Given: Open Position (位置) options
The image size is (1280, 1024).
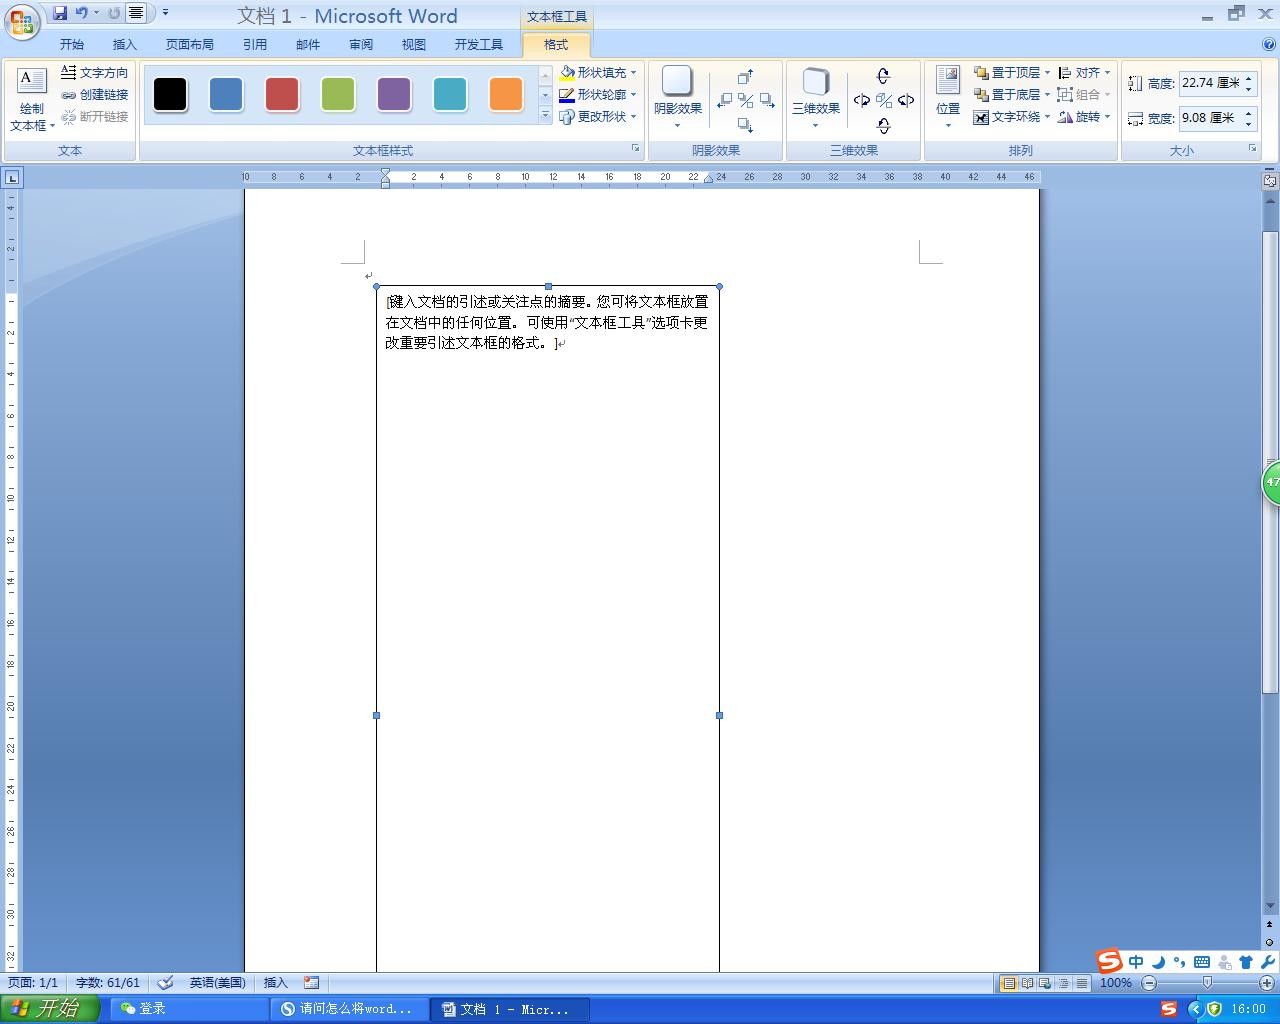Looking at the screenshot, I should point(948,99).
